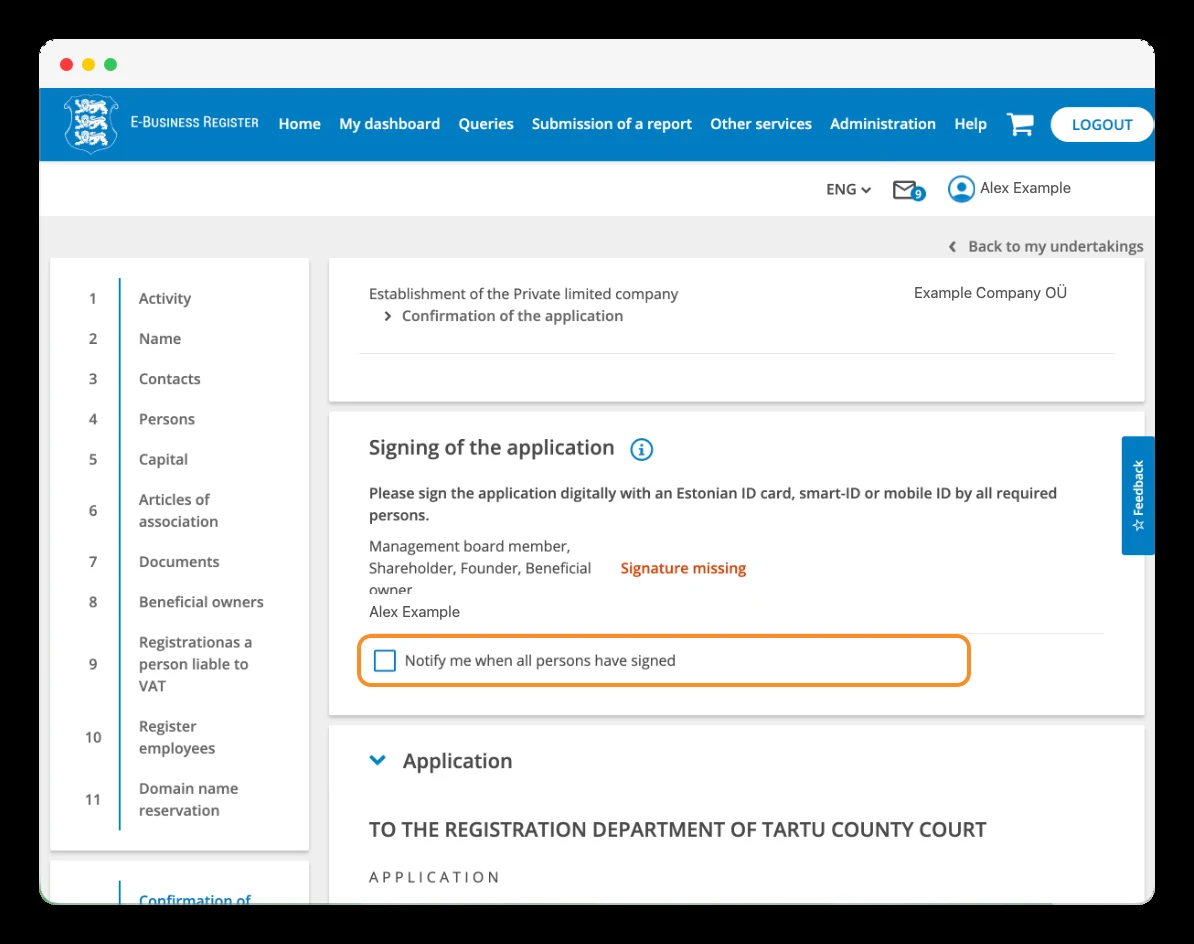Collapse the Application section chevron

coord(377,760)
